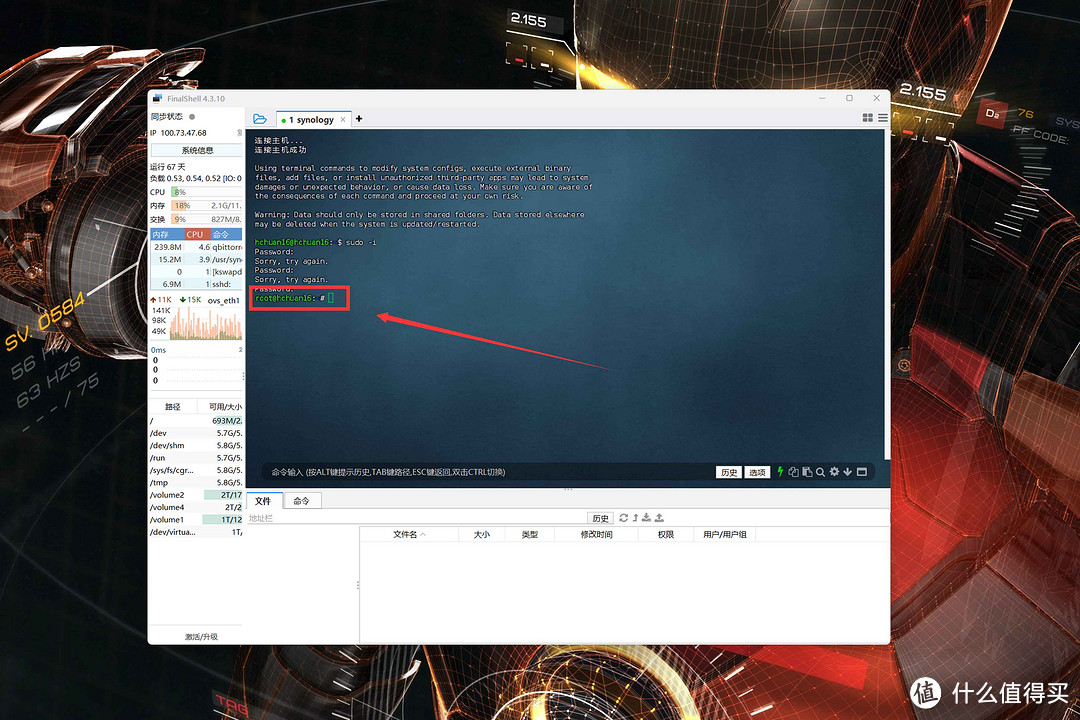Select the copy icon beside the lightning icon
Image resolution: width=1080 pixels, height=720 pixels.
(795, 472)
